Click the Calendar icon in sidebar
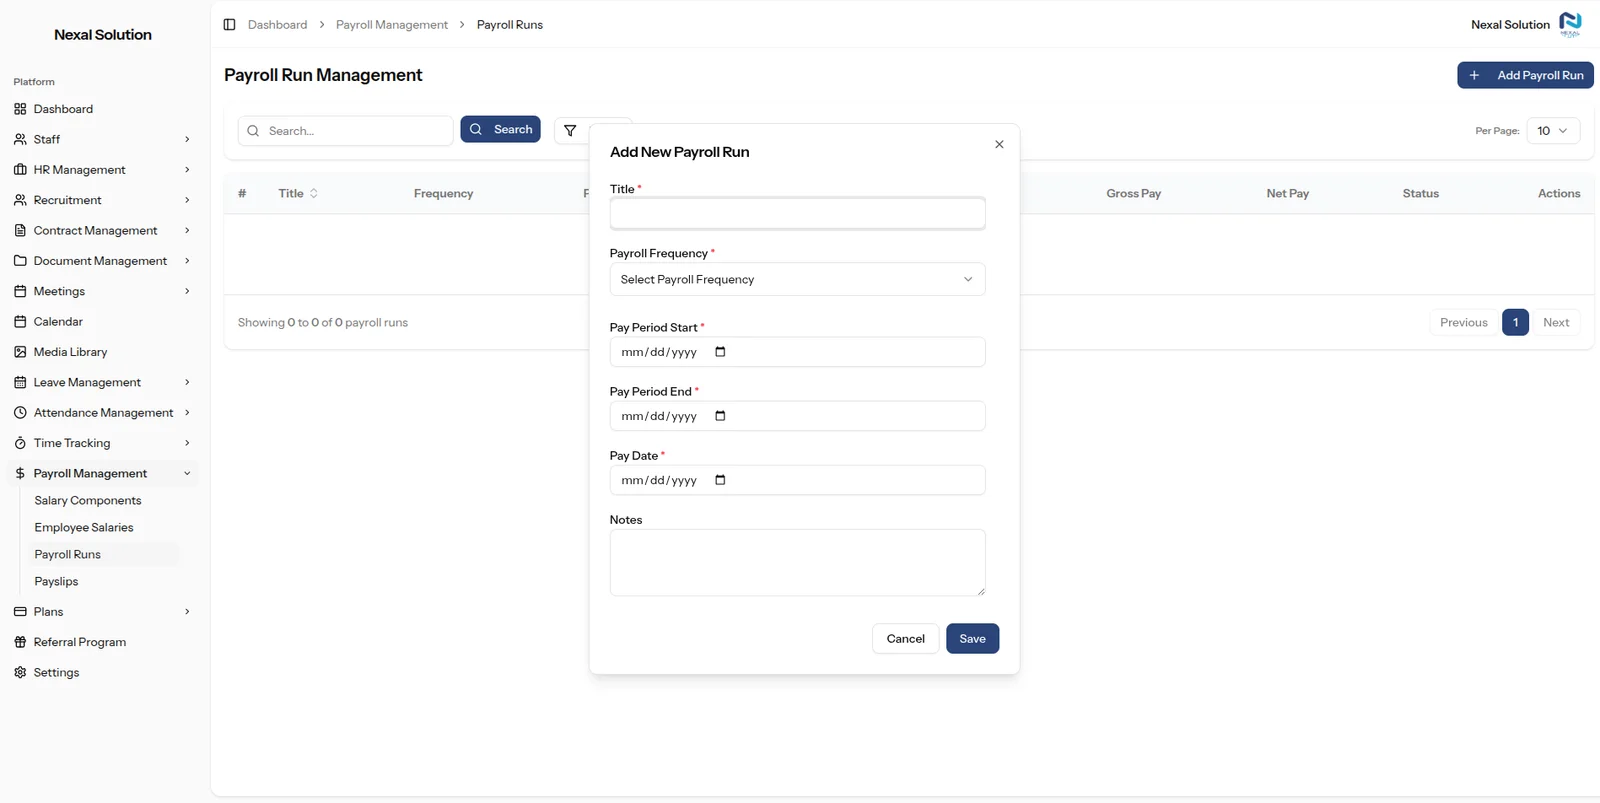The image size is (1600, 803). click(x=20, y=322)
